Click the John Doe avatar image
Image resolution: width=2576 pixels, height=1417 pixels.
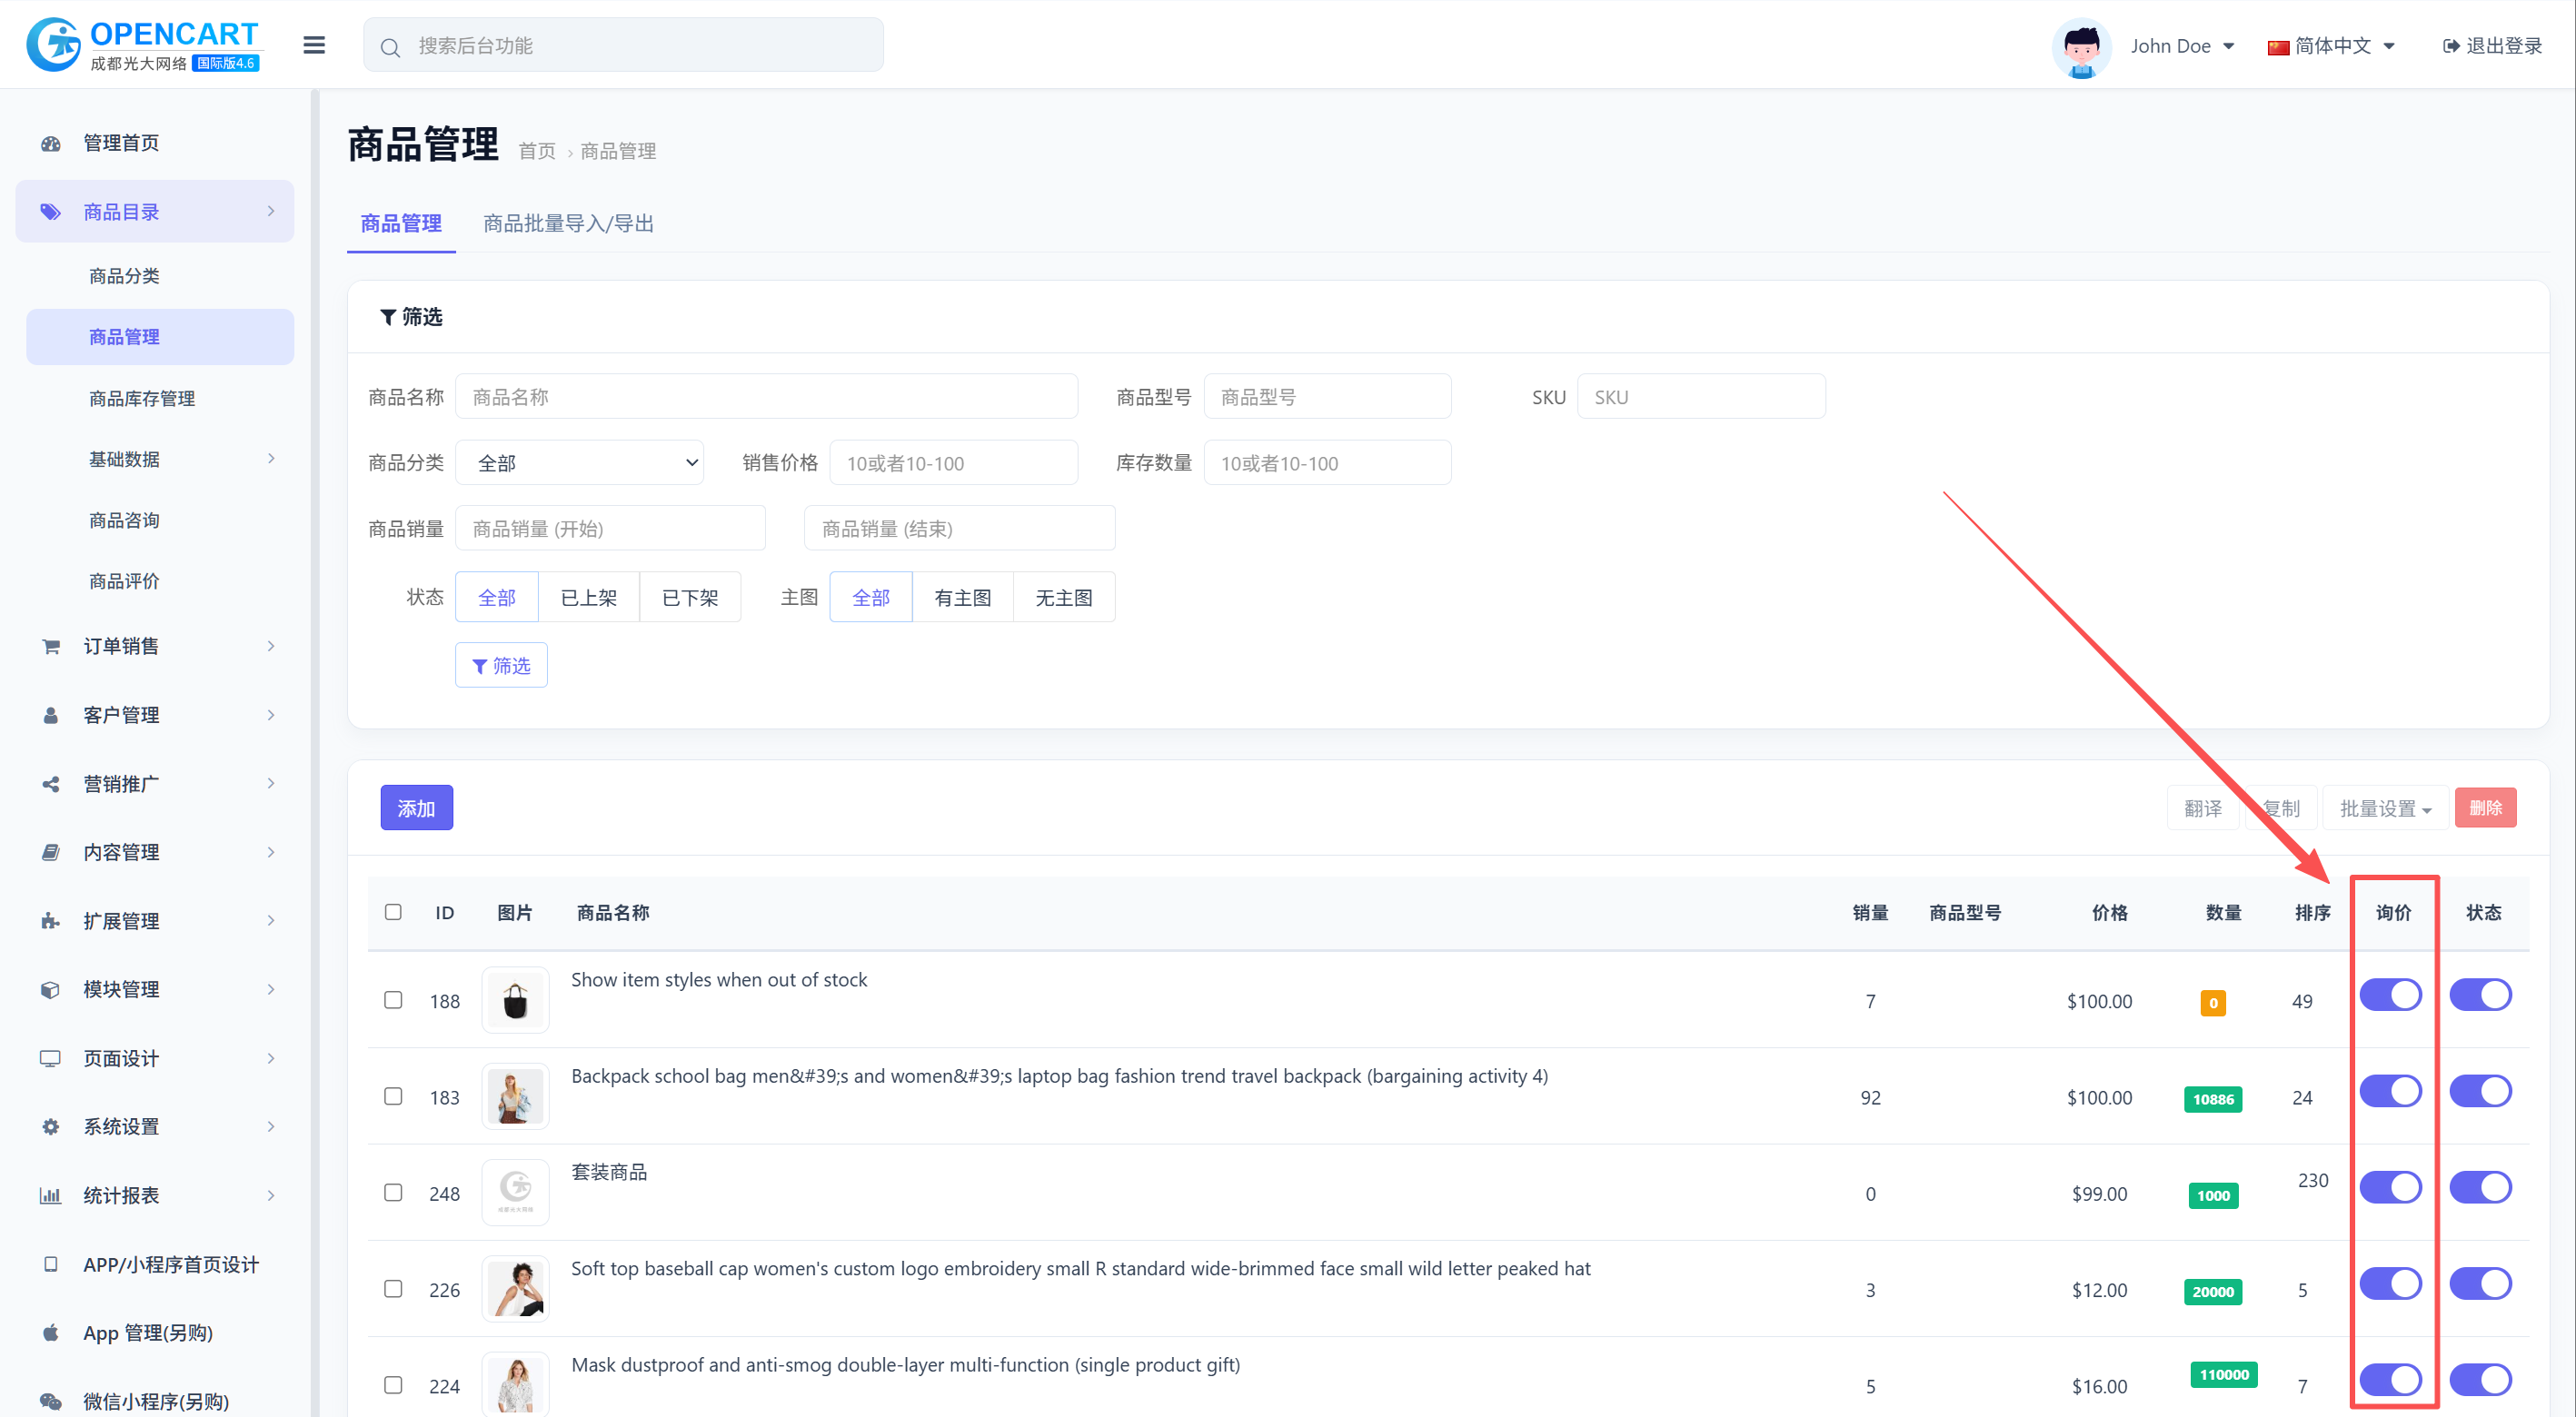(x=2081, y=46)
